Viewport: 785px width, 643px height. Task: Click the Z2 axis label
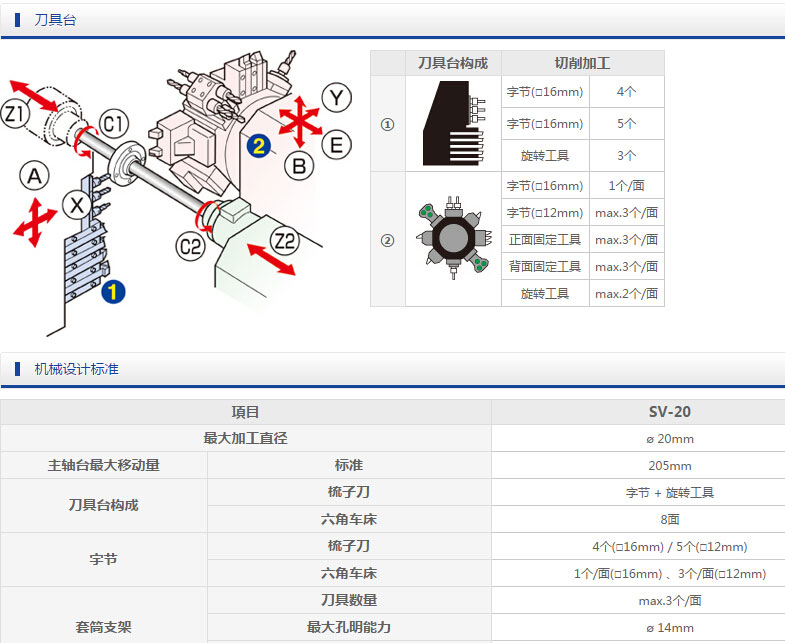[285, 240]
